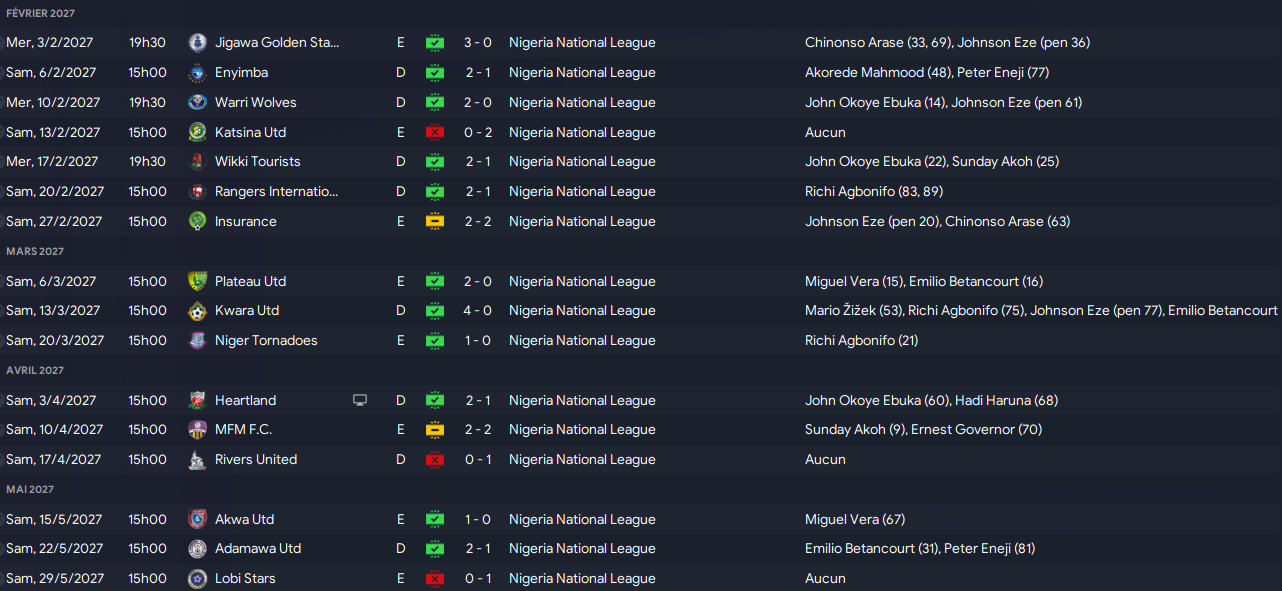The width and height of the screenshot is (1282, 591).
Task: Click the Rivers United club badge
Action: point(198,459)
